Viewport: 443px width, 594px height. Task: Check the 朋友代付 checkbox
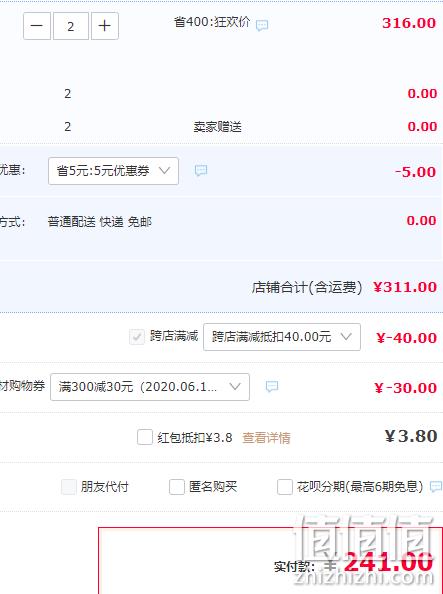point(69,487)
